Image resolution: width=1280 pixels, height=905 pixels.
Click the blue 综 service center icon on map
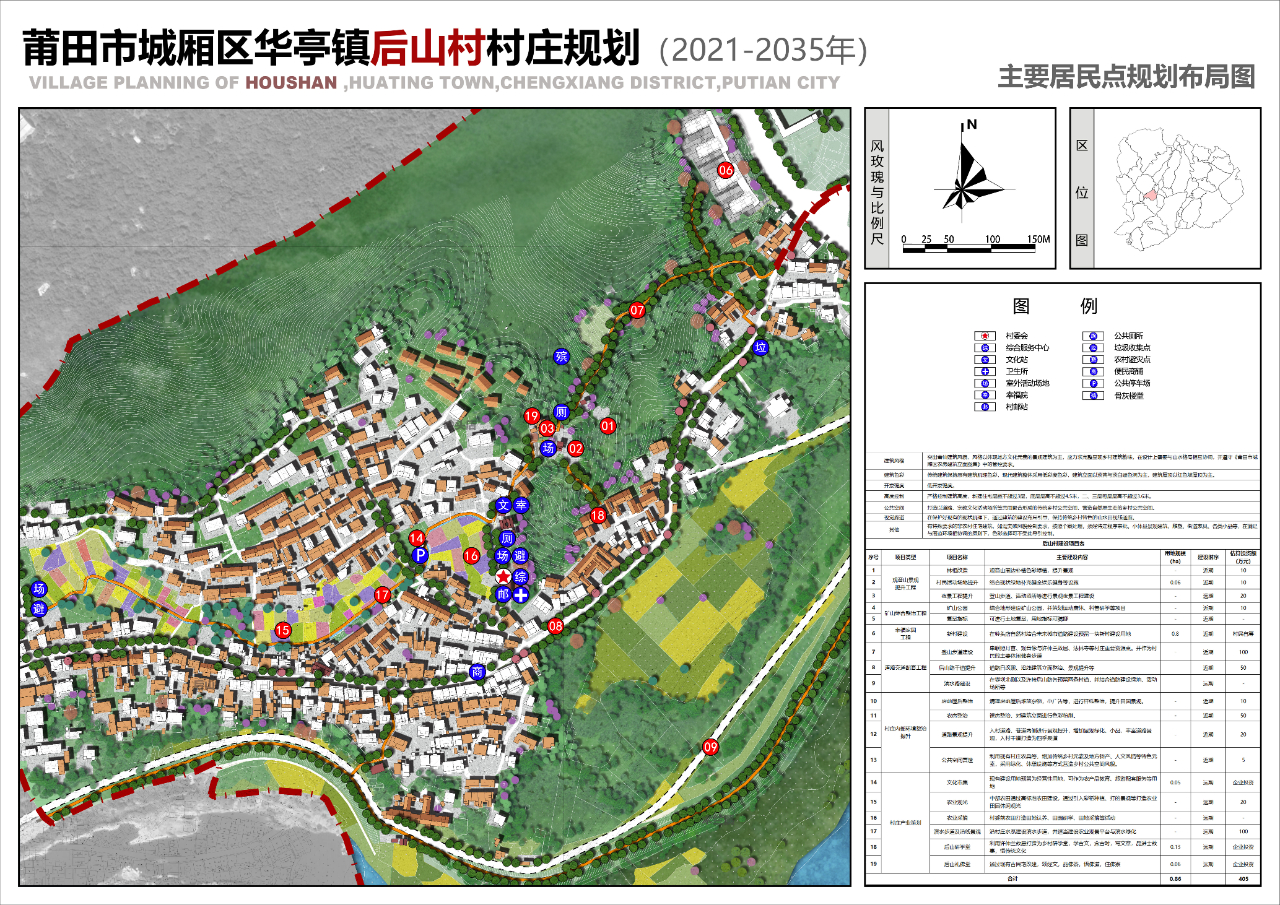tap(521, 576)
